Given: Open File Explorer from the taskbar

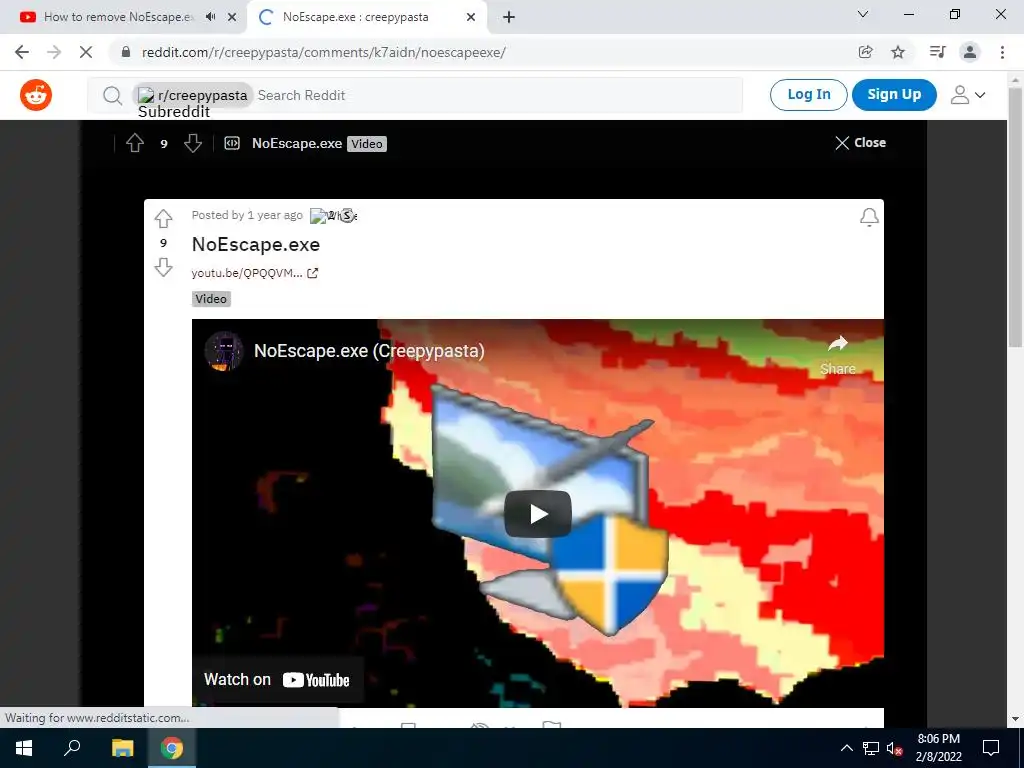Looking at the screenshot, I should [122, 748].
